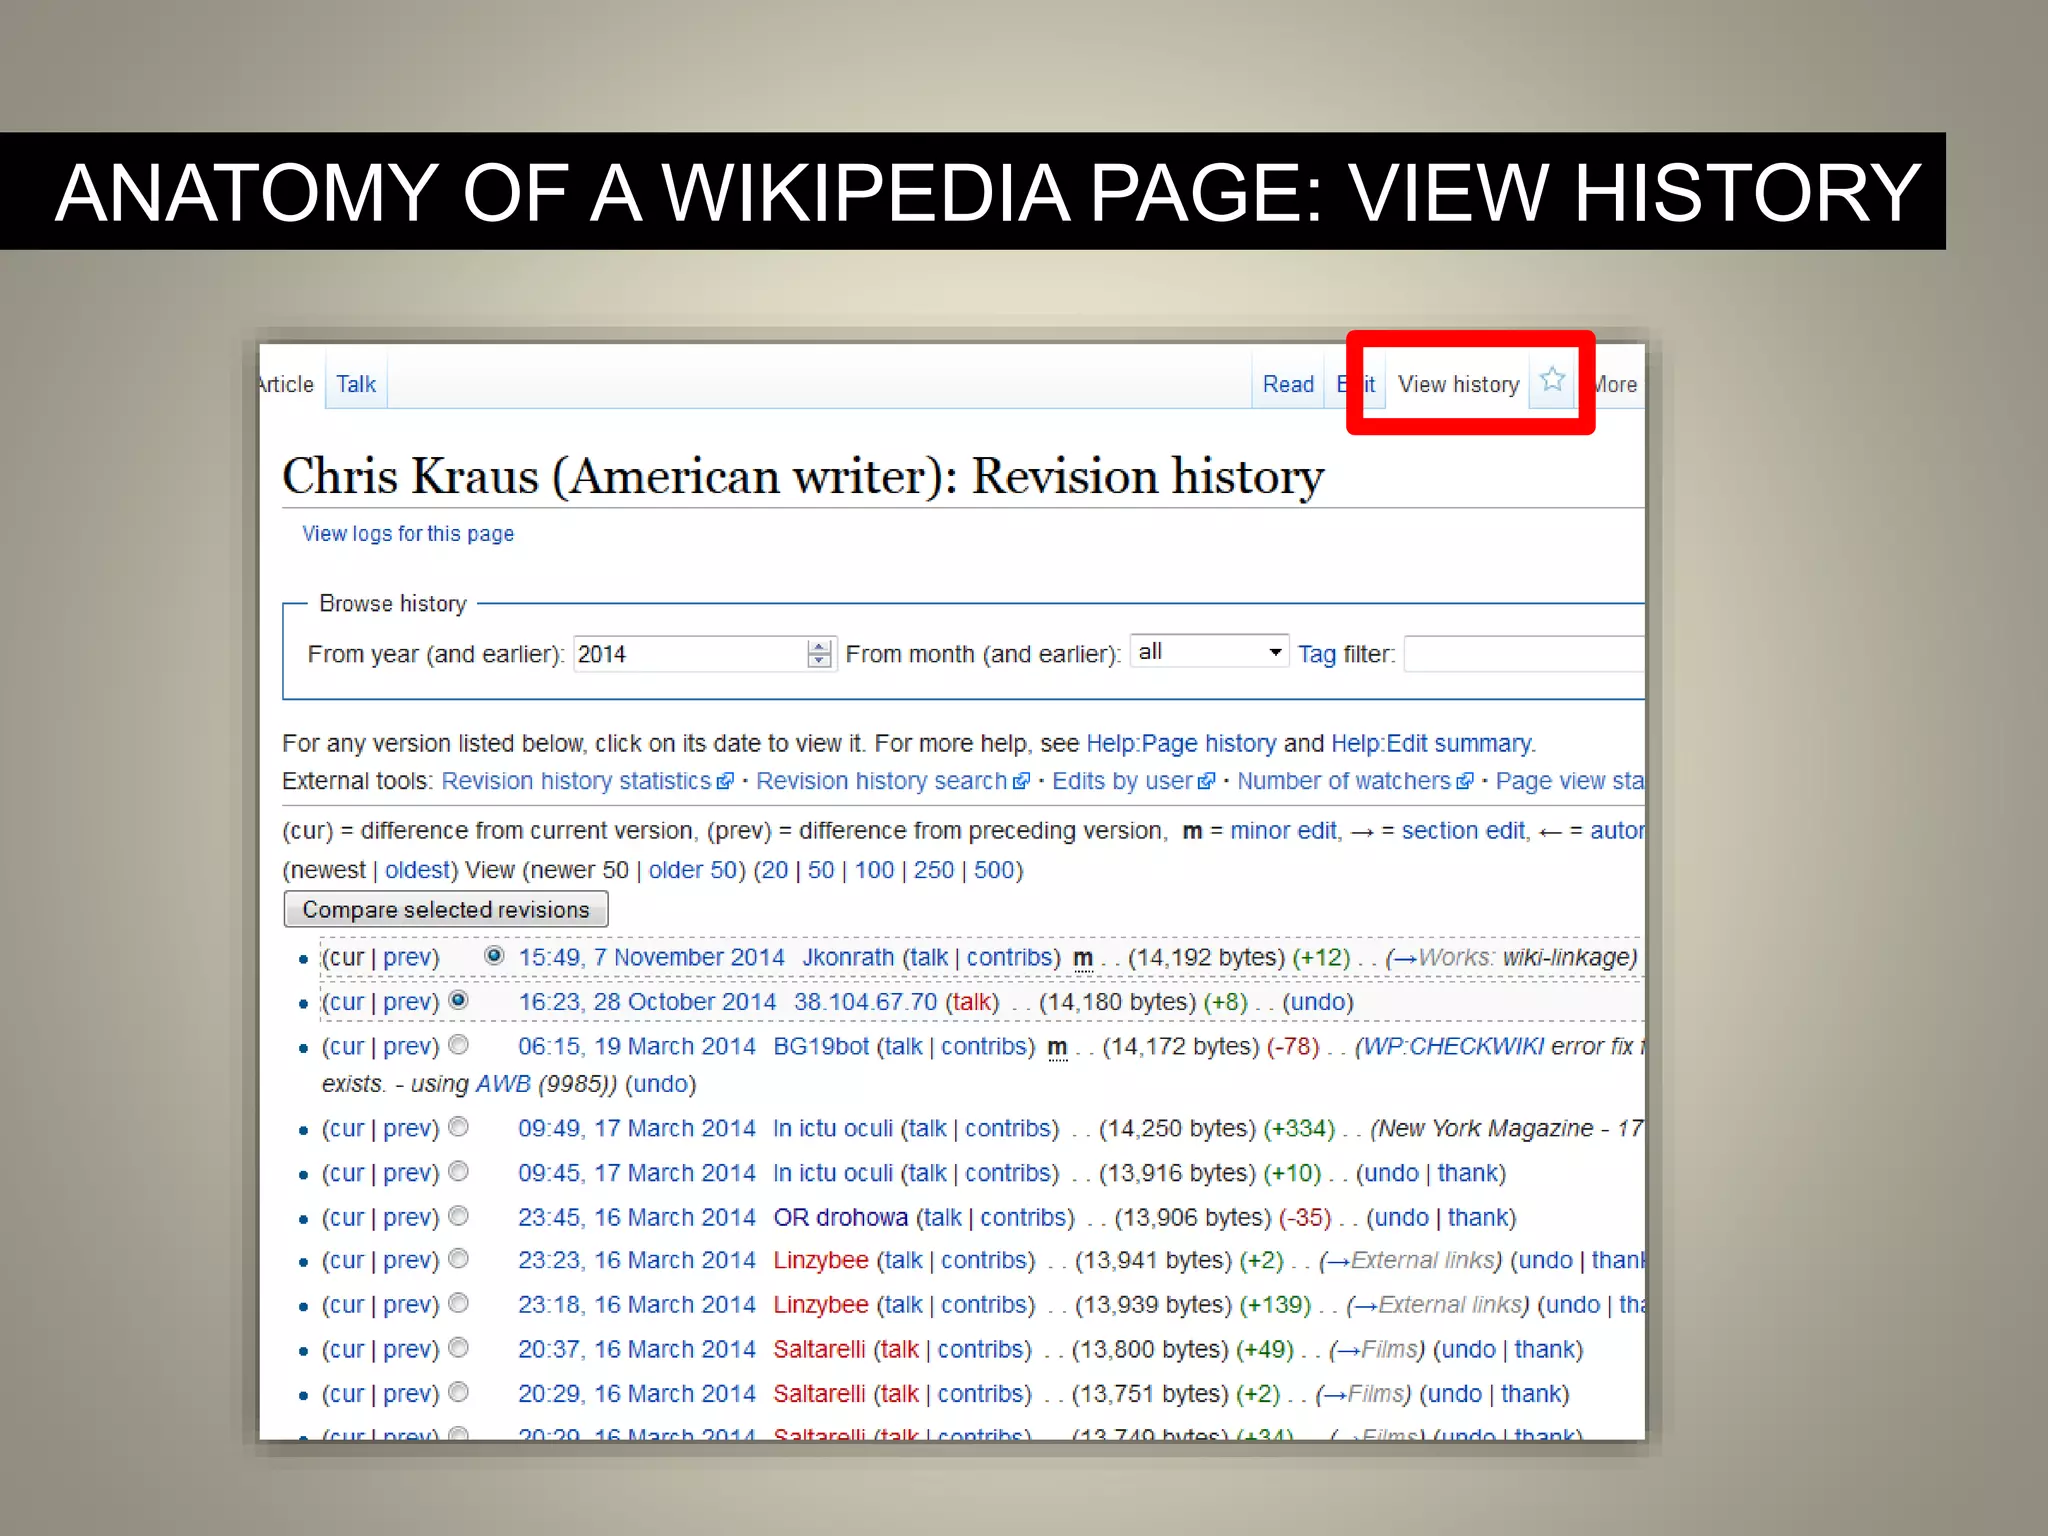Select radio button for 20:37, 16 March revision

pyautogui.click(x=459, y=1348)
